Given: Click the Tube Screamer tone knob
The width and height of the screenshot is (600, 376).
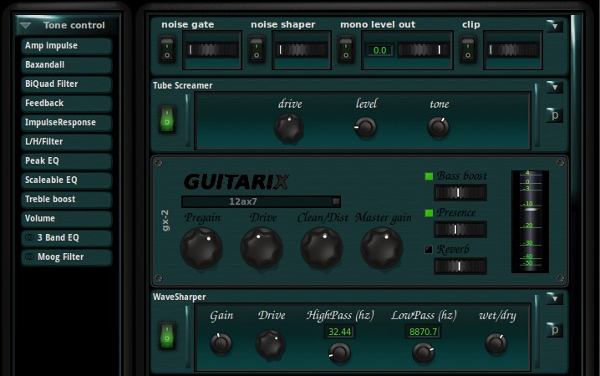Looking at the screenshot, I should tap(438, 128).
